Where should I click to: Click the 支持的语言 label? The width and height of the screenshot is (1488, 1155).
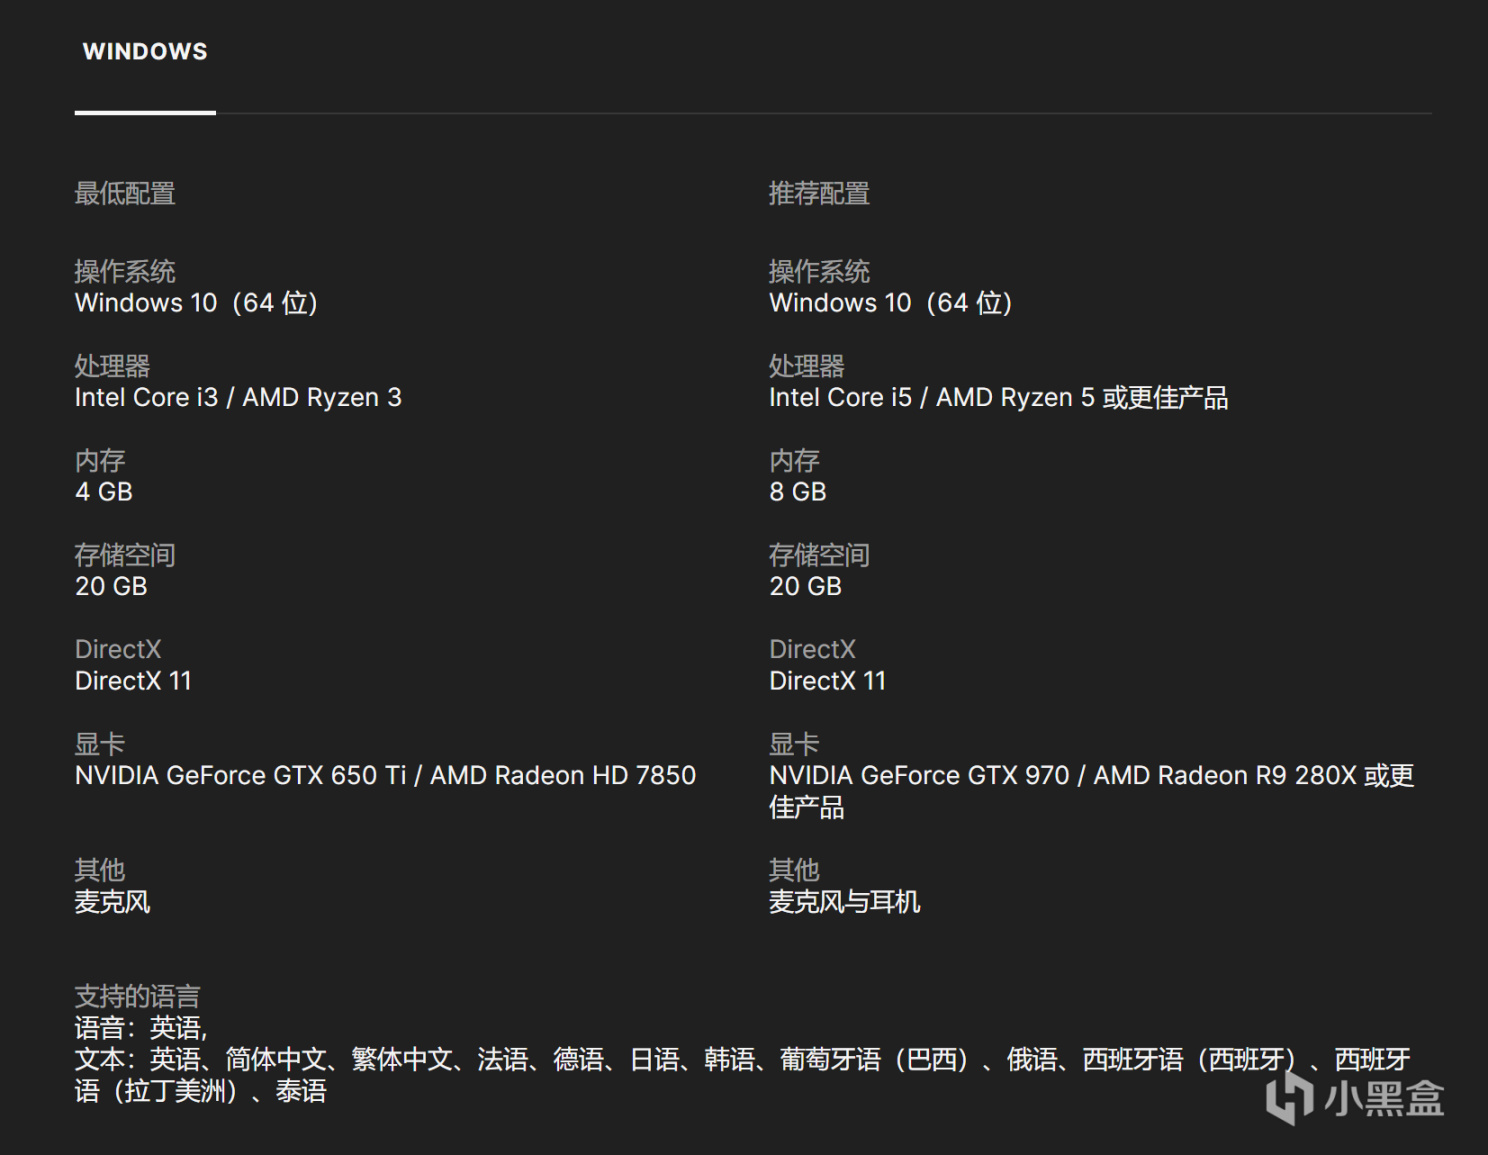[137, 996]
